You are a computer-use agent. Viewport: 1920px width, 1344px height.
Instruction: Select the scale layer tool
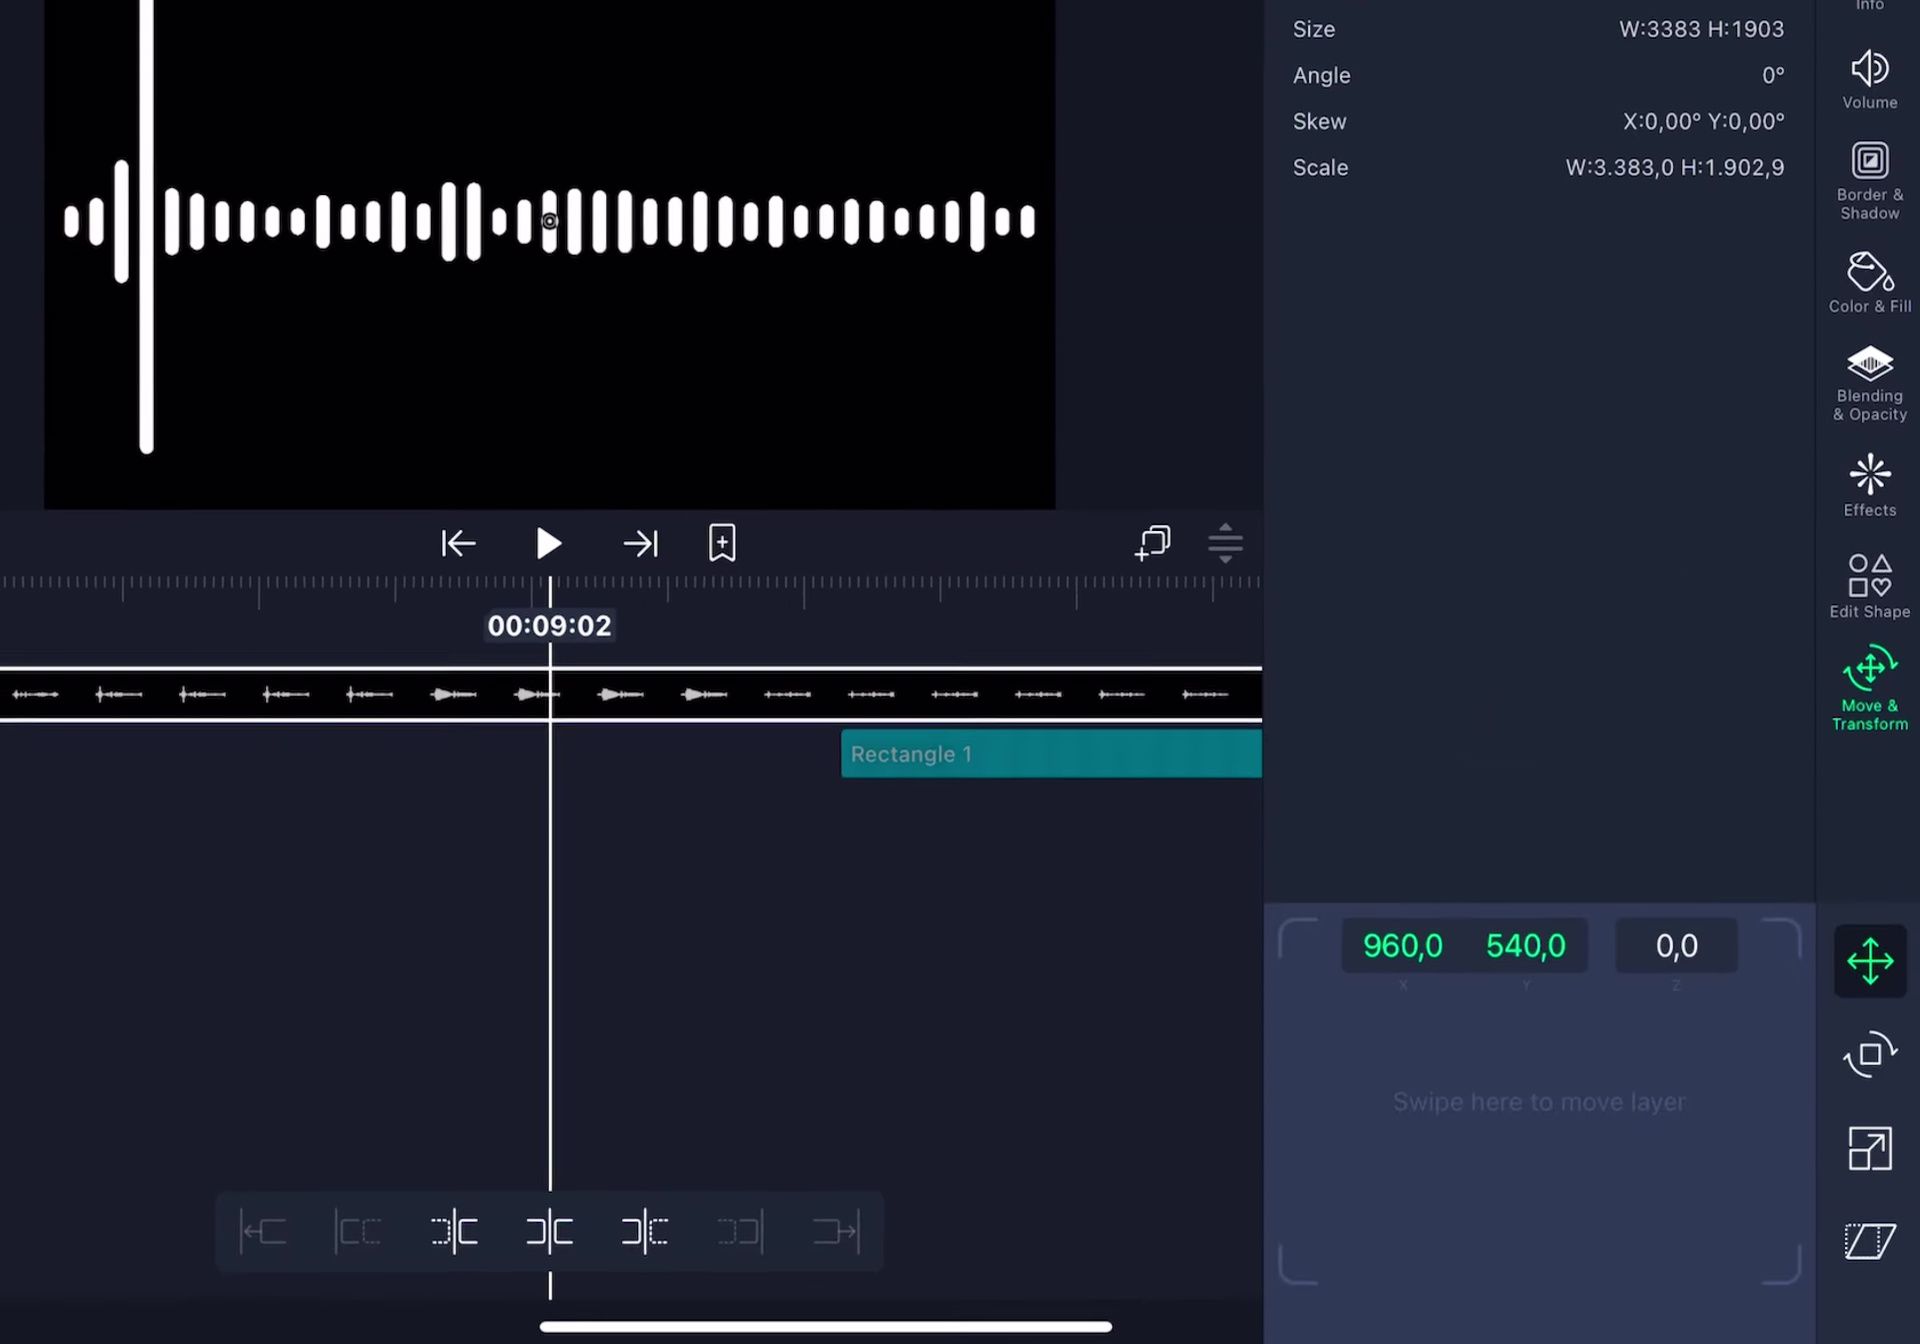coord(1869,1148)
